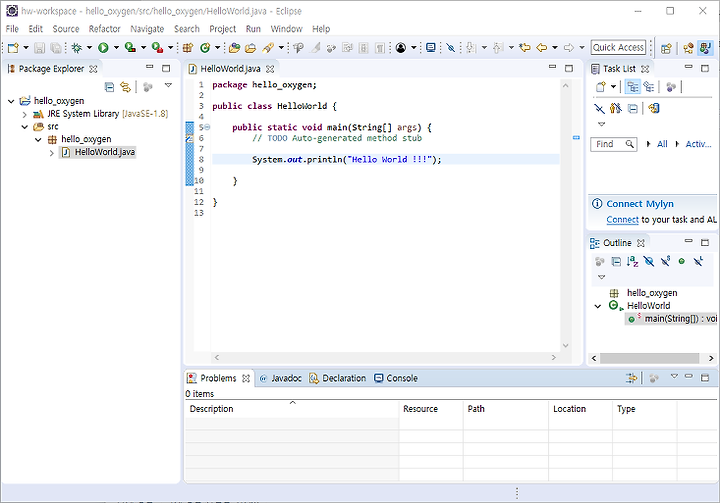Click the Open Type icon
720x503 pixels.
tap(235, 47)
